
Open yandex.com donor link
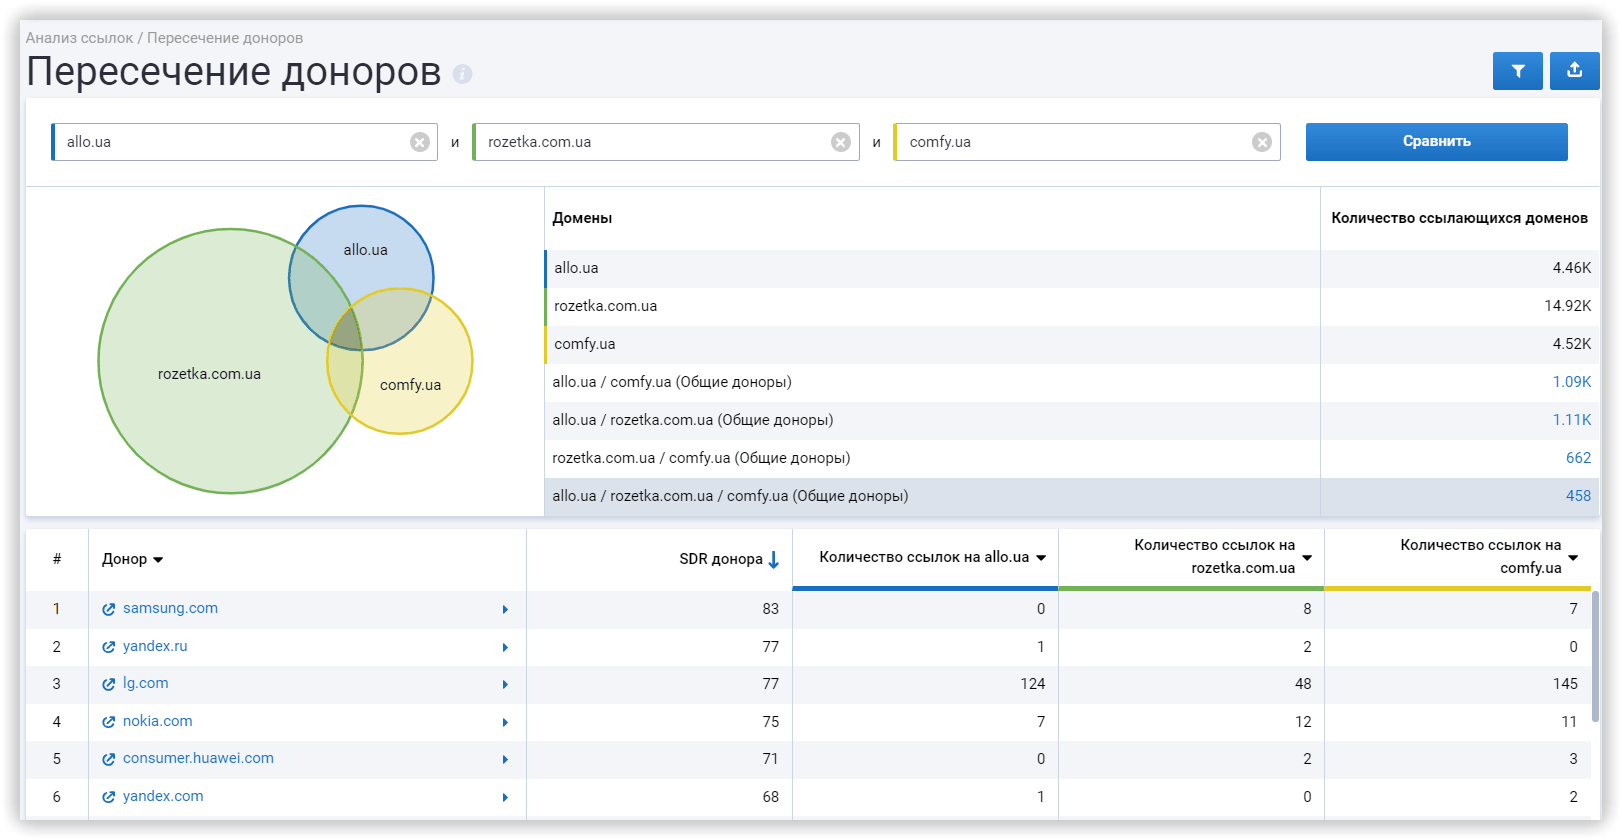point(163,796)
